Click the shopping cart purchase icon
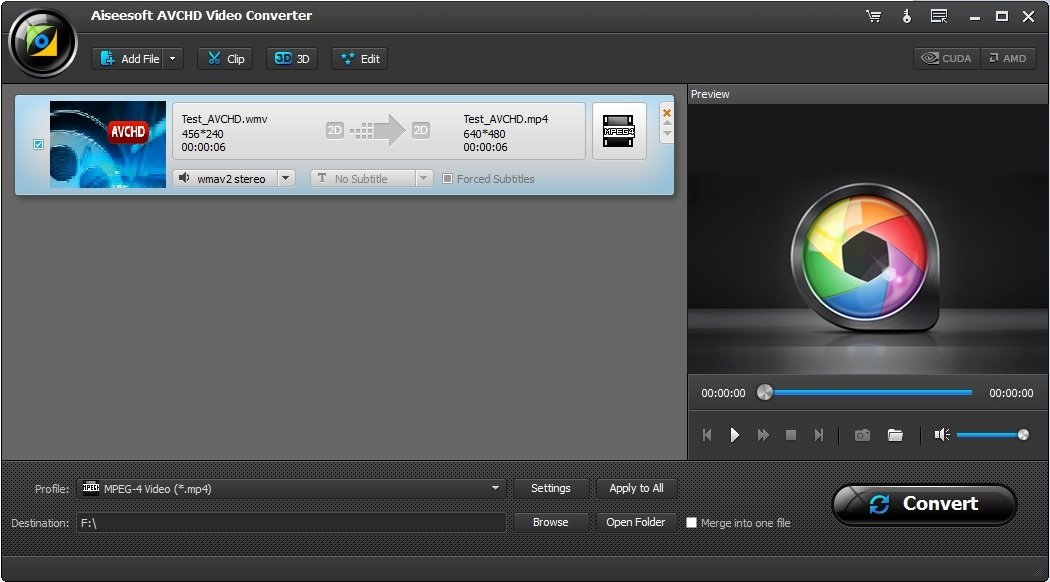This screenshot has width=1050, height=582. 873,16
